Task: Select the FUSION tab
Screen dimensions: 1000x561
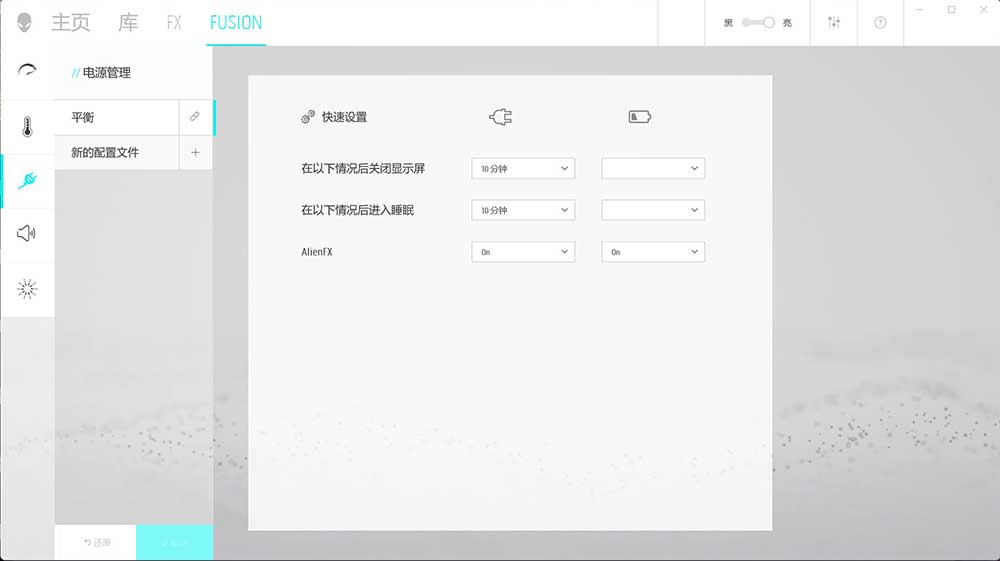Action: [236, 23]
